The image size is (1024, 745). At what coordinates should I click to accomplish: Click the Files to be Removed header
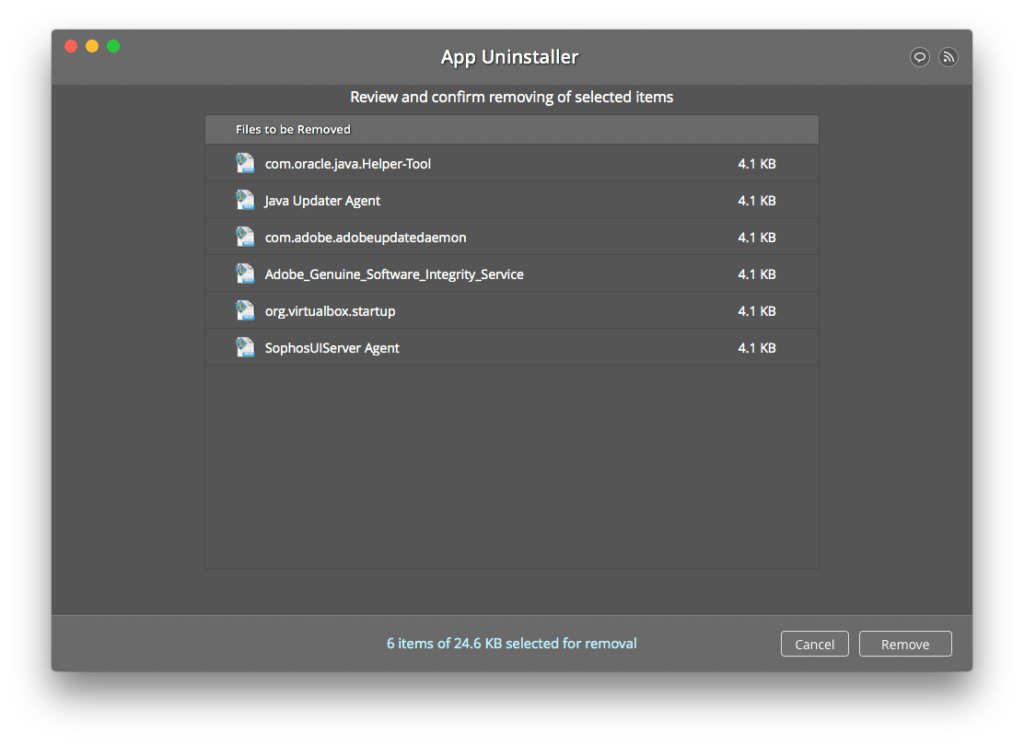[511, 129]
